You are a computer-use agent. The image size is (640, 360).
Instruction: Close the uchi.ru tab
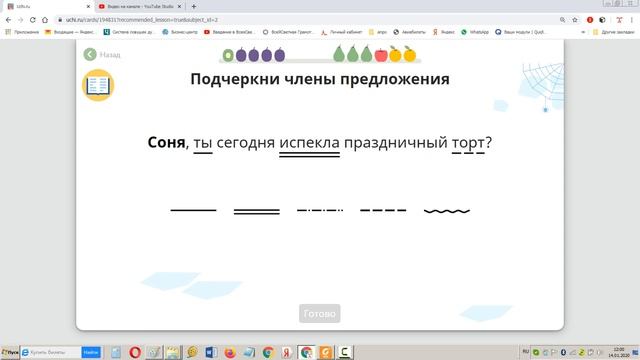[x=88, y=7]
